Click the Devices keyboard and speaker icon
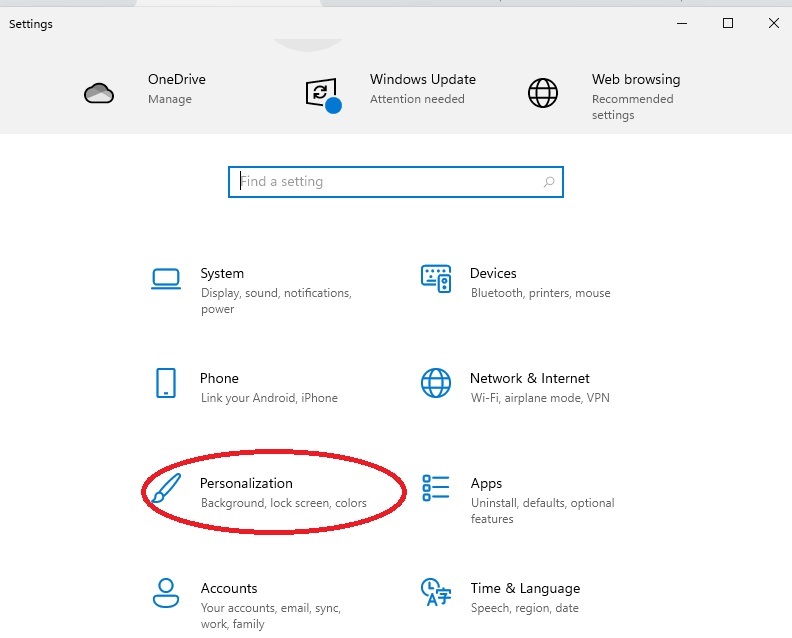 click(x=436, y=278)
